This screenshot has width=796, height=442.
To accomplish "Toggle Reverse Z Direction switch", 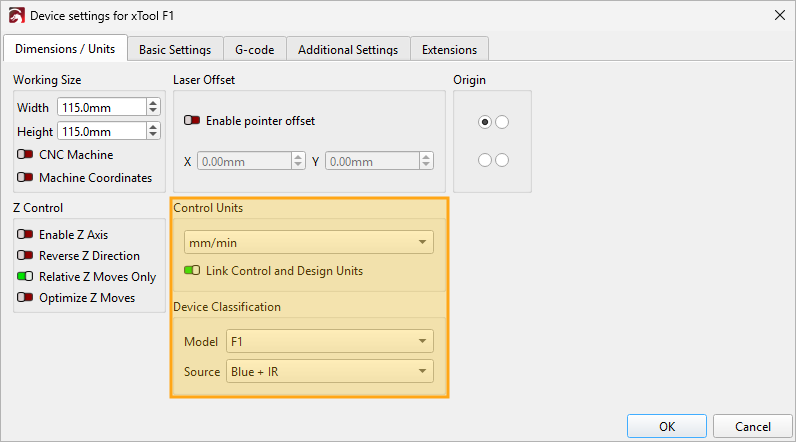I will pos(25,255).
